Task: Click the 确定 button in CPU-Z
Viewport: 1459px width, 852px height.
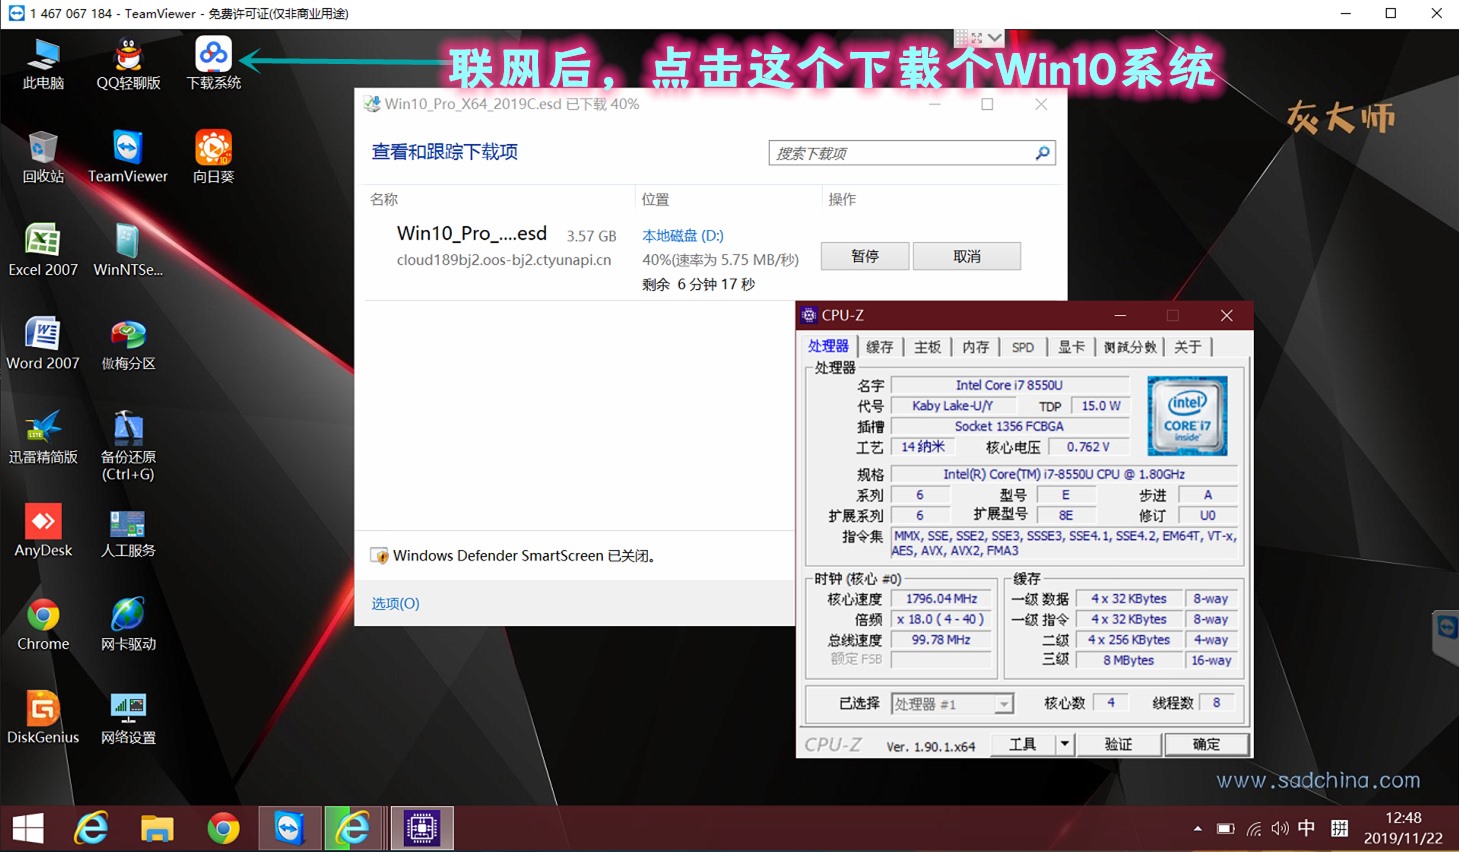Action: 1206,744
